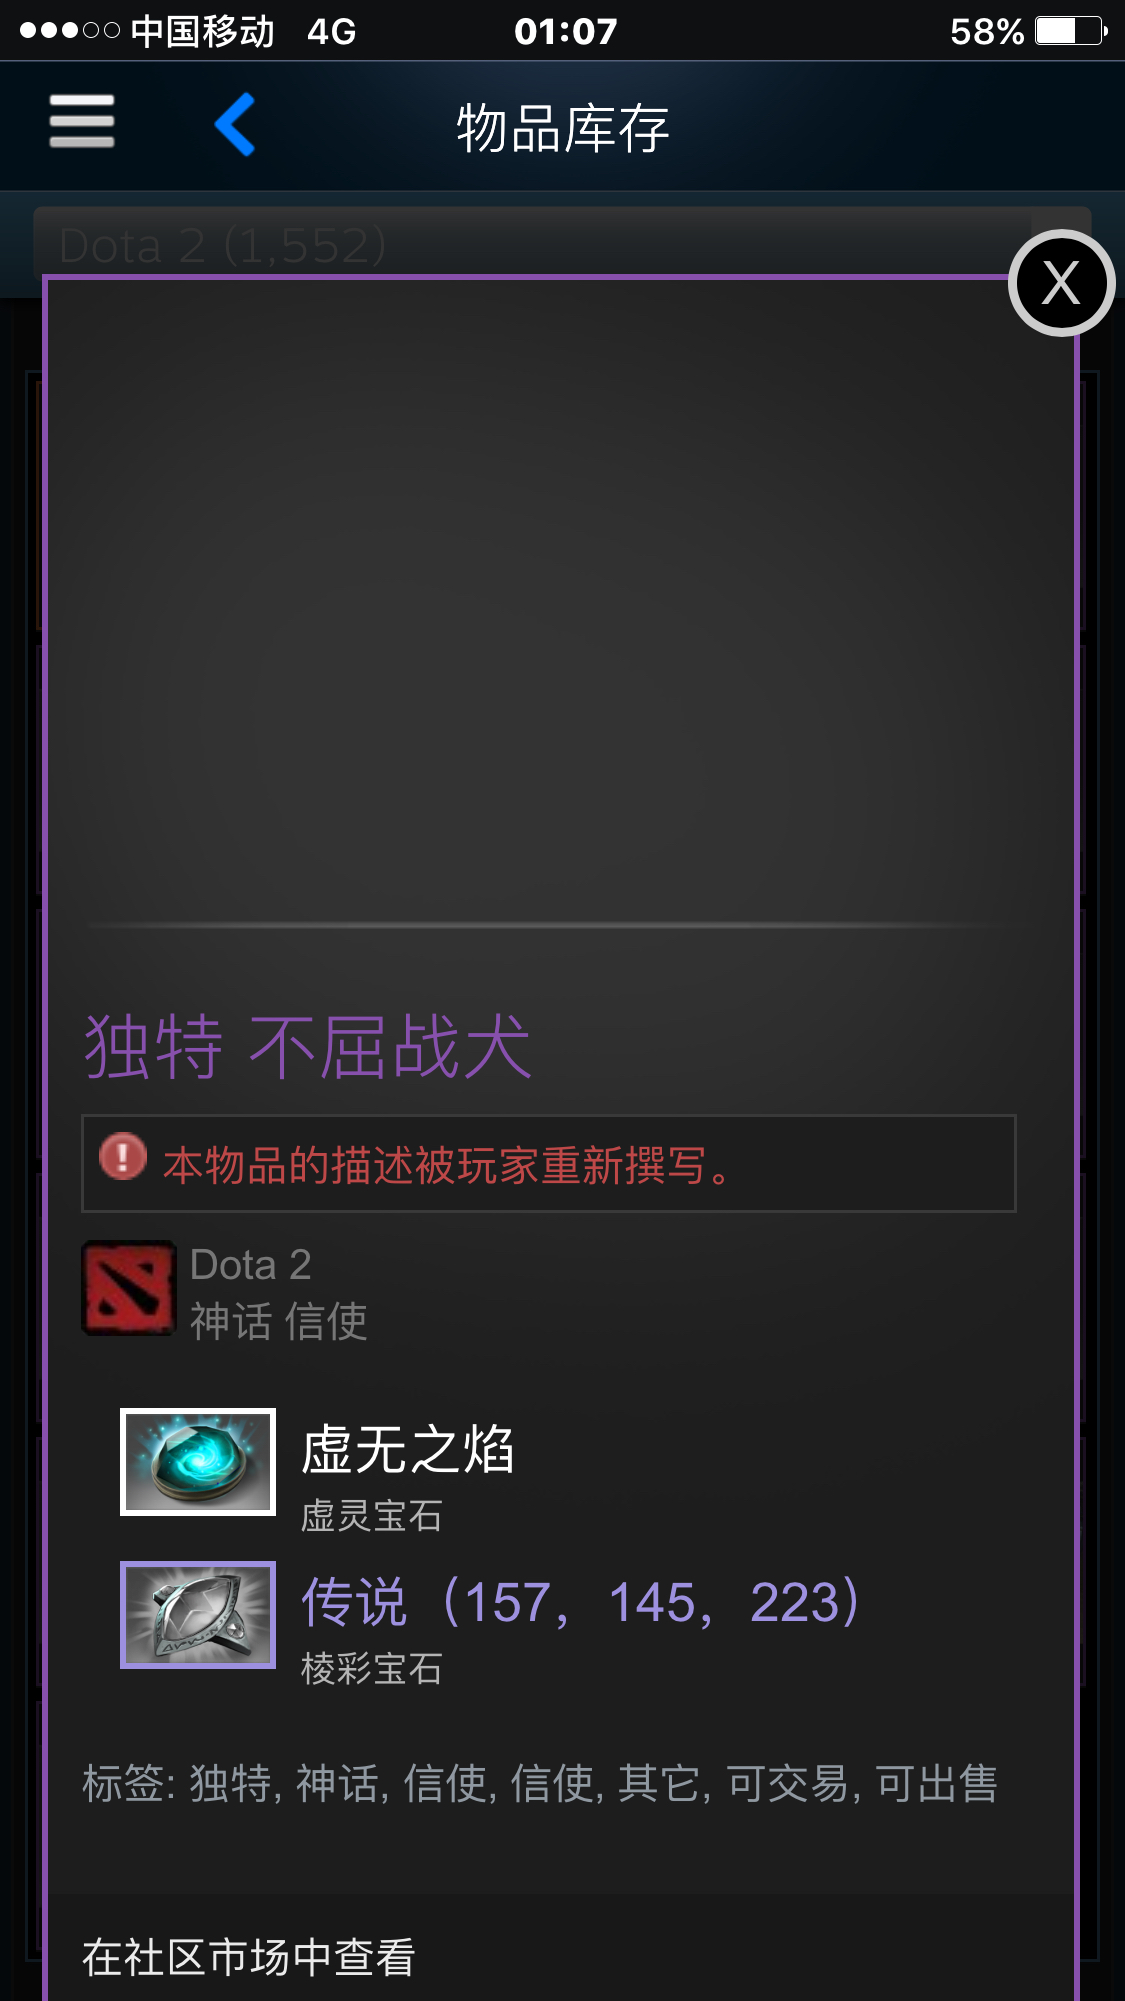This screenshot has height=2001, width=1125.
Task: Click the 棱彩宝石 gem type label
Action: click(x=372, y=1668)
